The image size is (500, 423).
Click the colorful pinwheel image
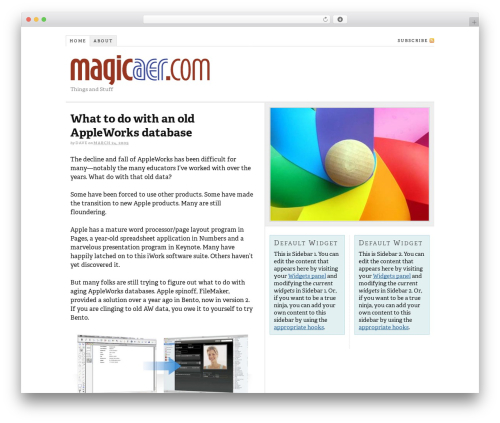349,164
